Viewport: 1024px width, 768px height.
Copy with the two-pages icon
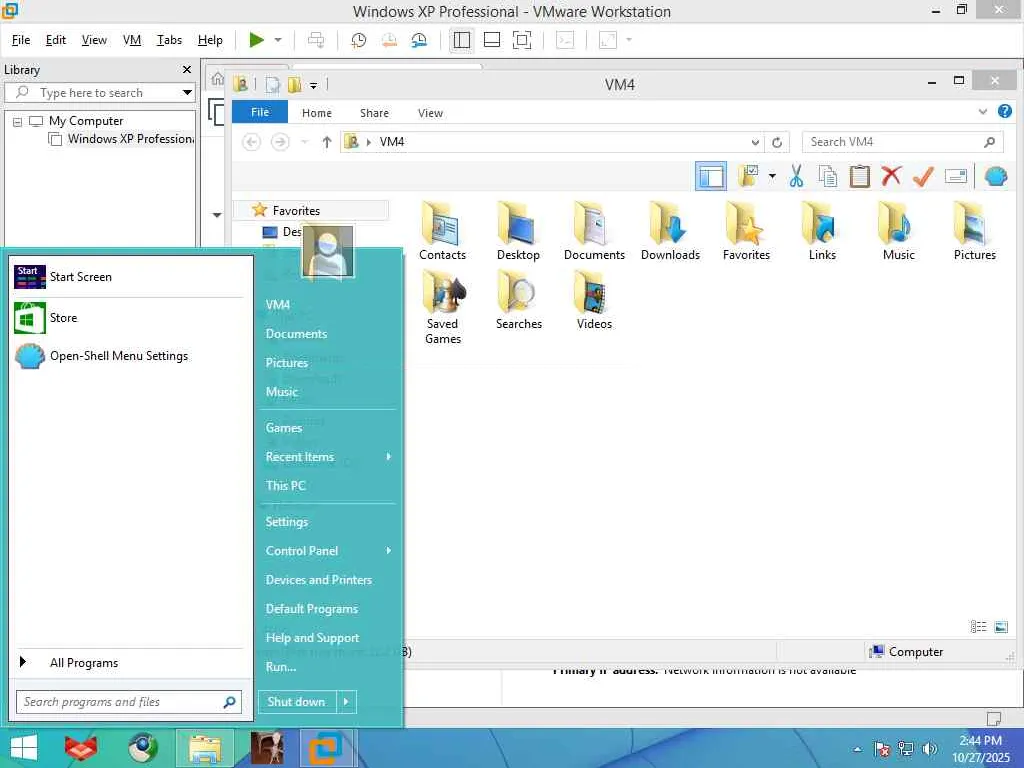point(828,176)
